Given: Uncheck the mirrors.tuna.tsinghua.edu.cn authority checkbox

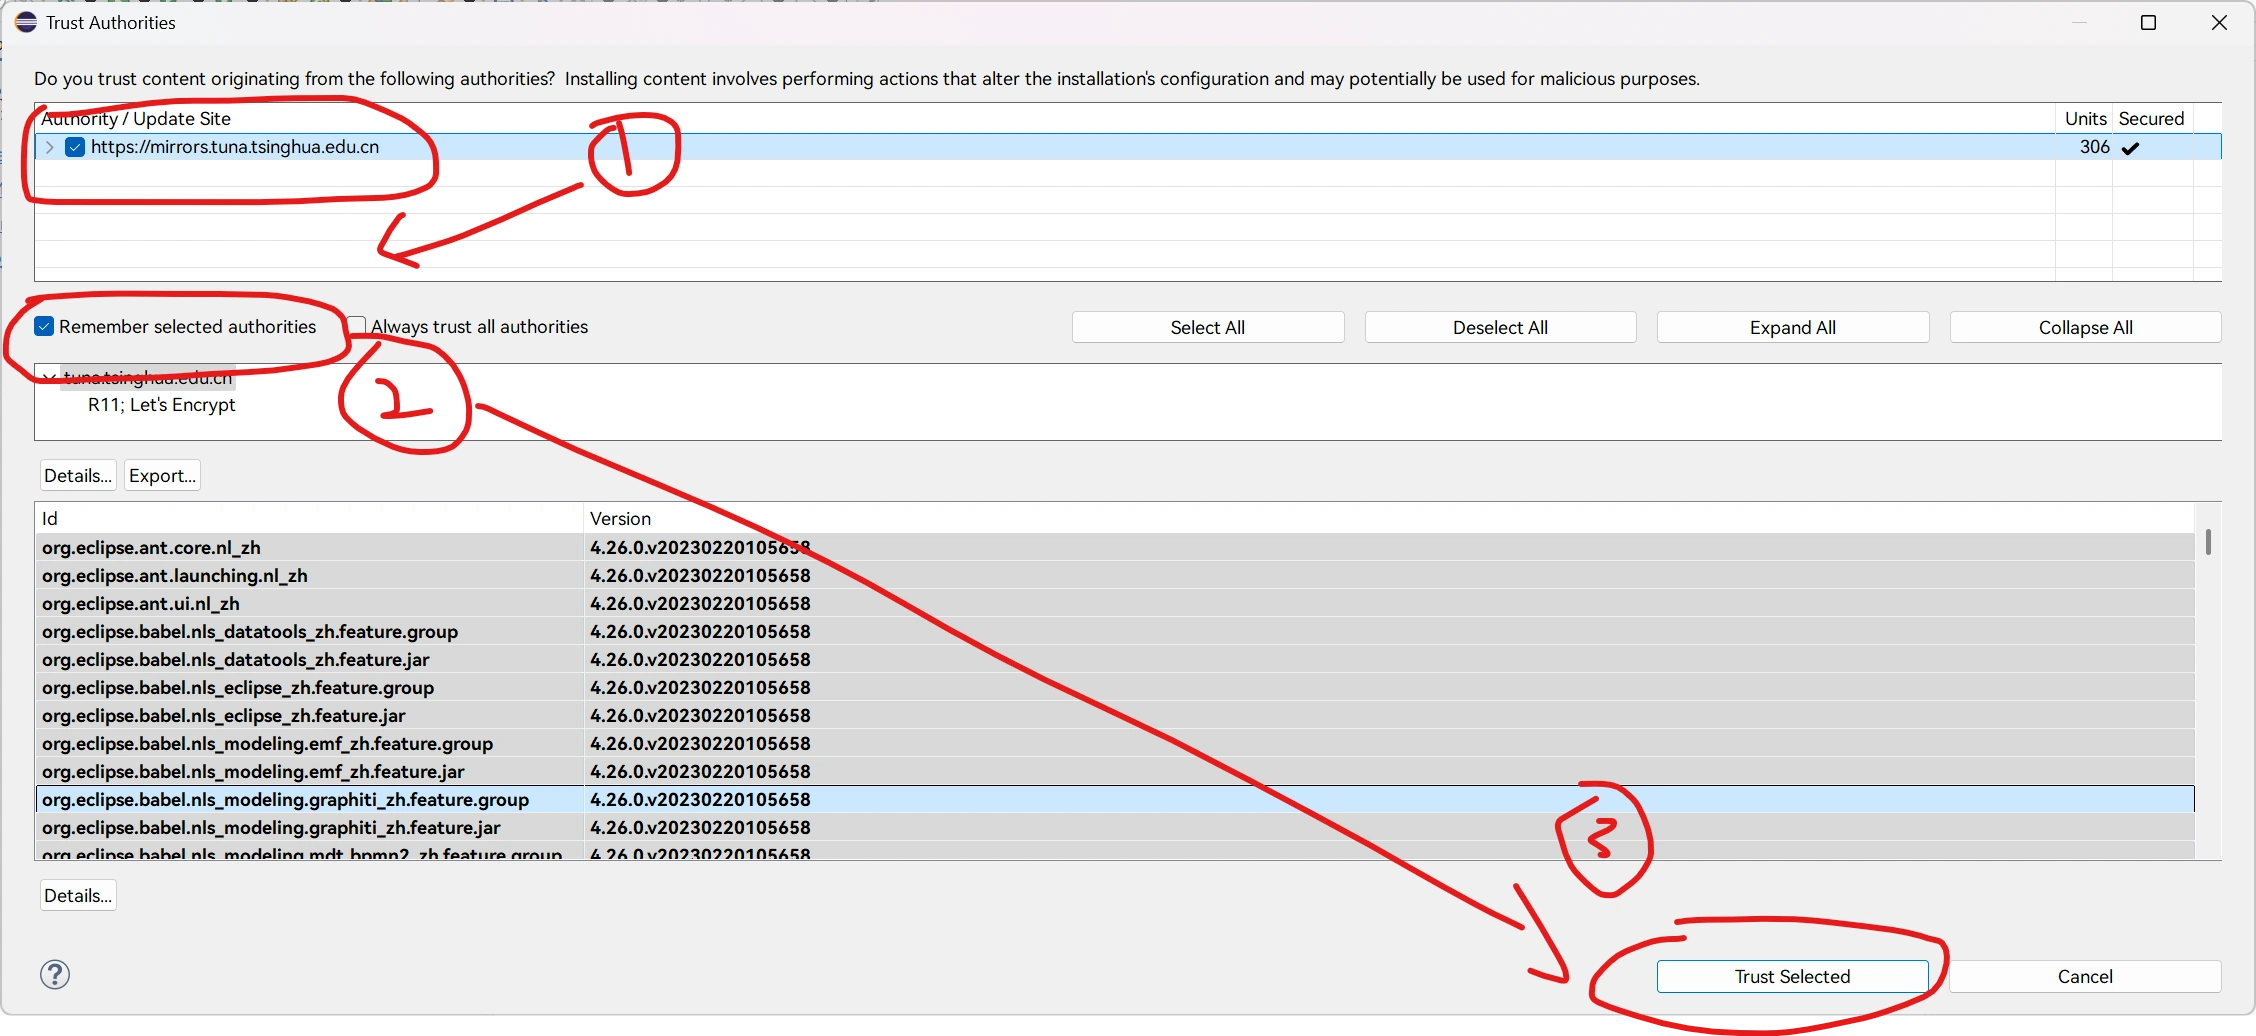Looking at the screenshot, I should tap(75, 147).
